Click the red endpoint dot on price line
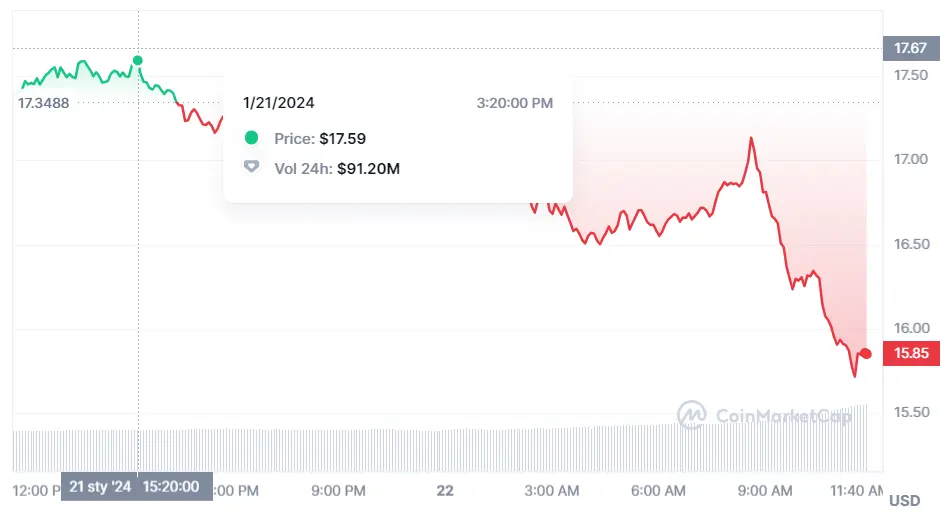 (866, 354)
